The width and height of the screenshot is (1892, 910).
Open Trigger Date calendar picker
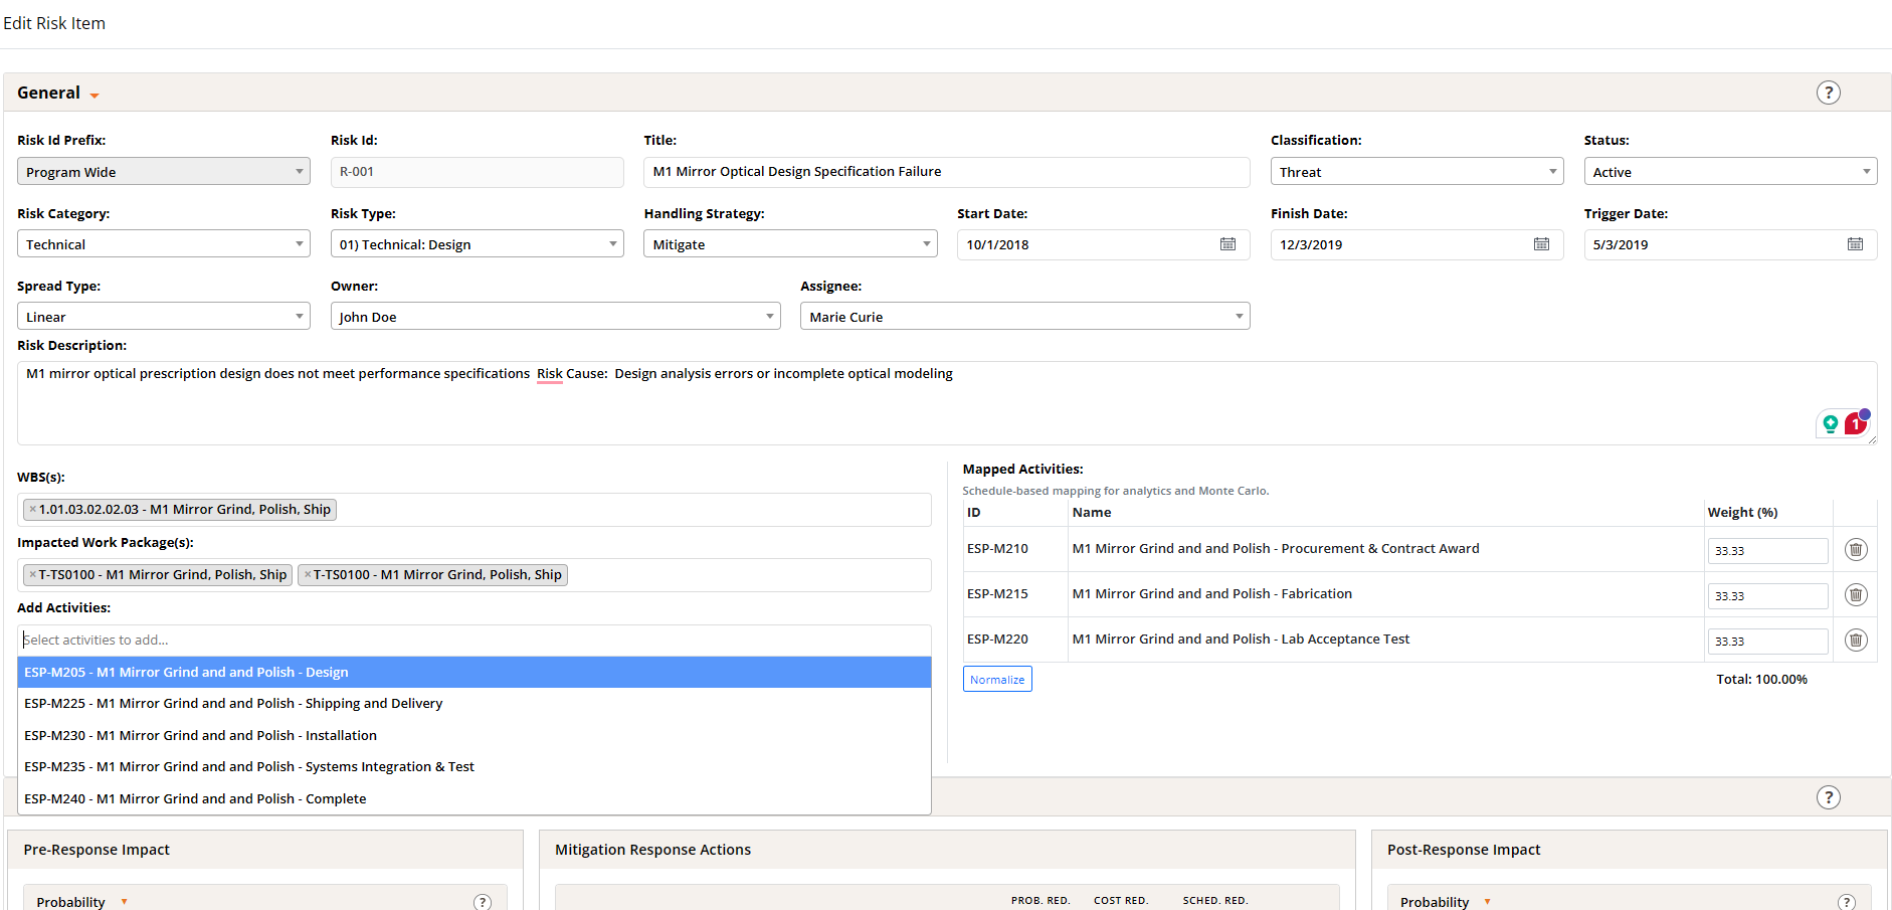(x=1855, y=244)
